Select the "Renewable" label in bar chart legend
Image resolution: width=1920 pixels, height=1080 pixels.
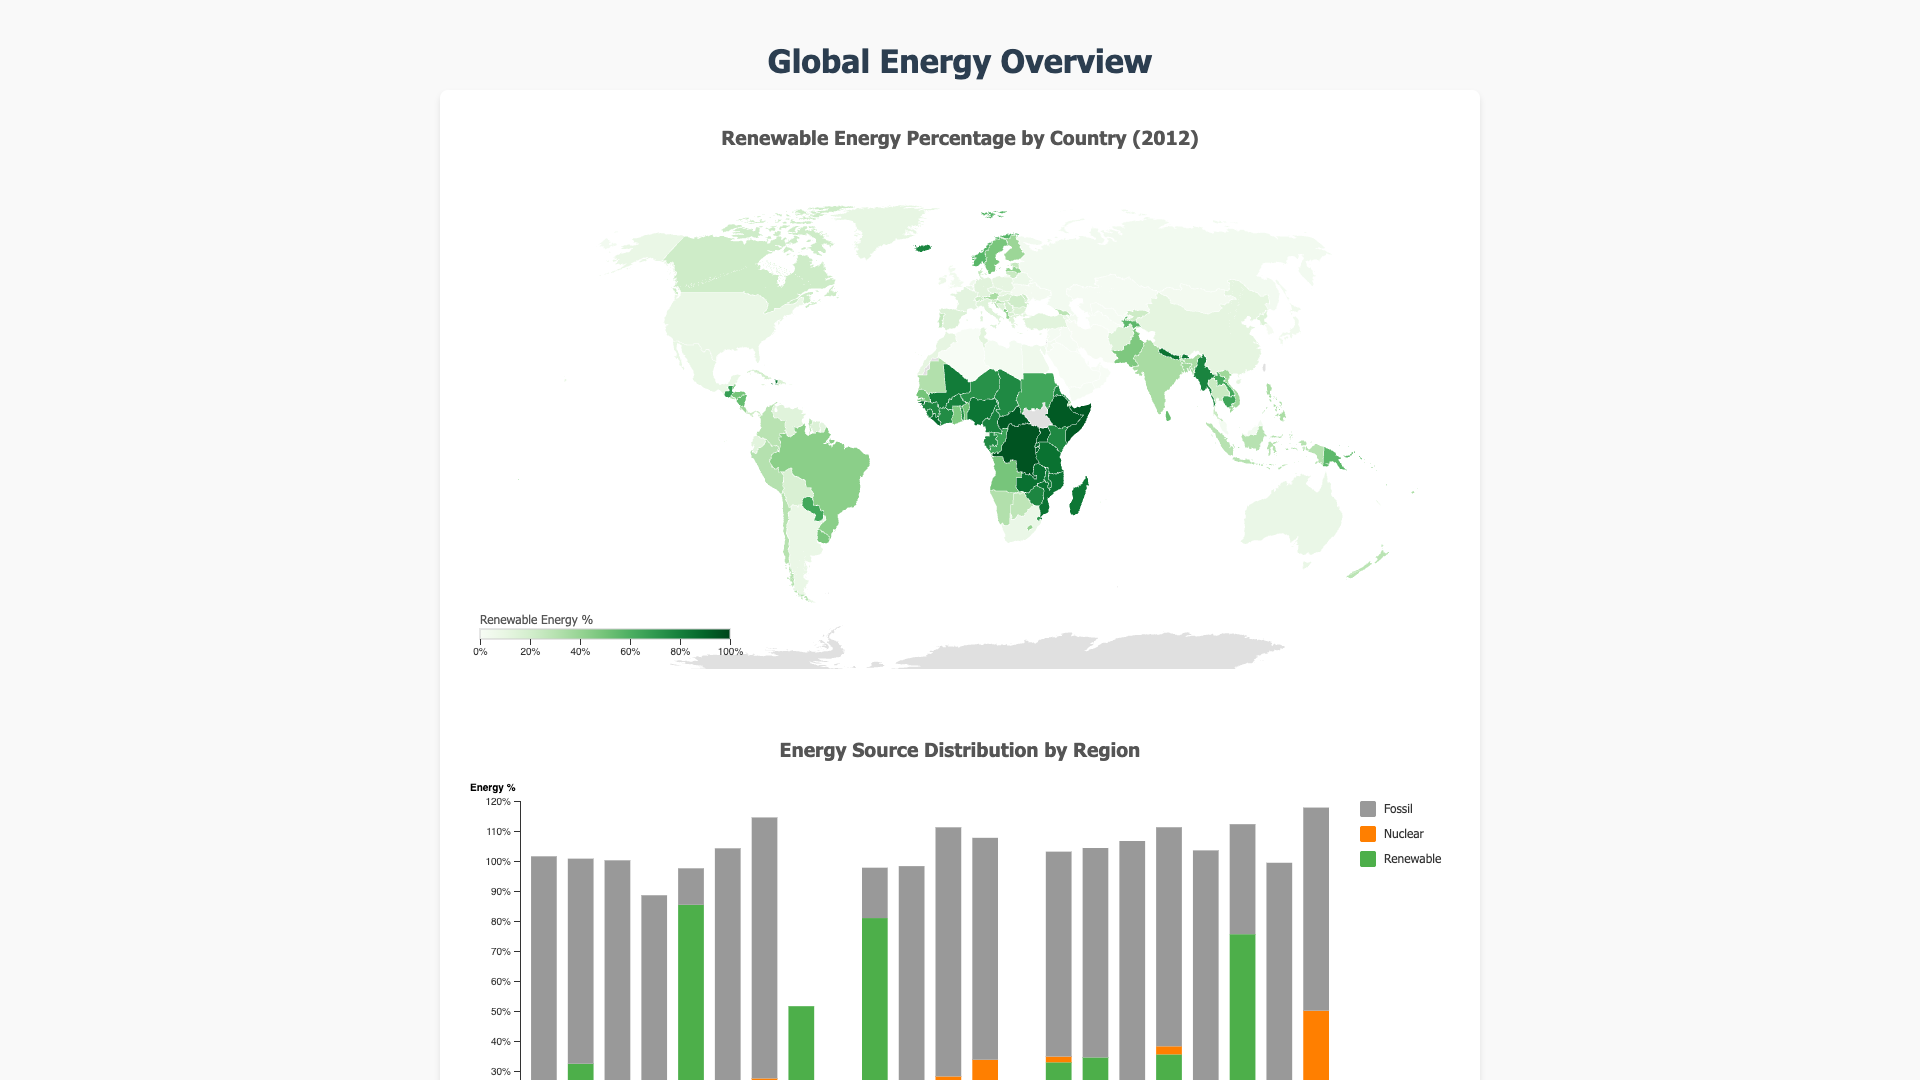coord(1412,859)
